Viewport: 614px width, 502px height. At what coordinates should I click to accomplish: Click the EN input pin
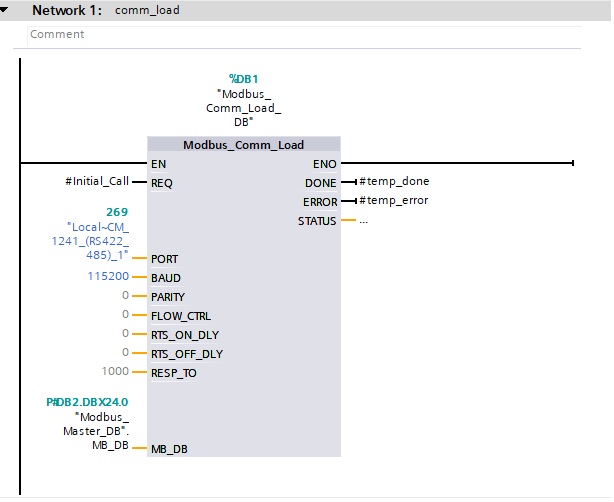[159, 164]
